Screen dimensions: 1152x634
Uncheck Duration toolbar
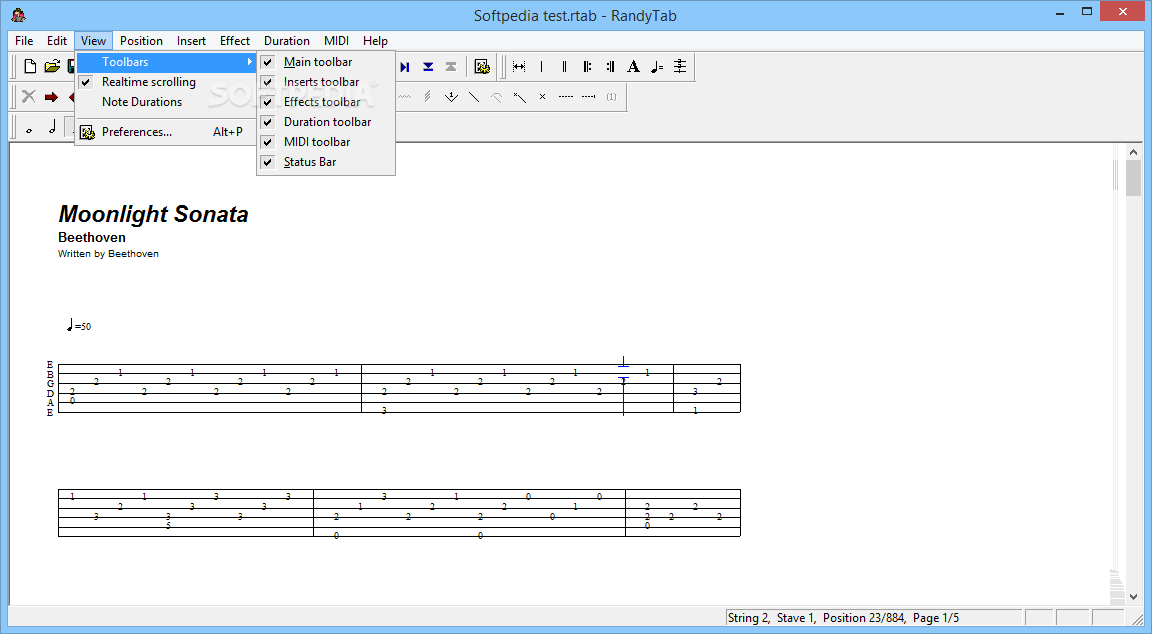[x=326, y=122]
